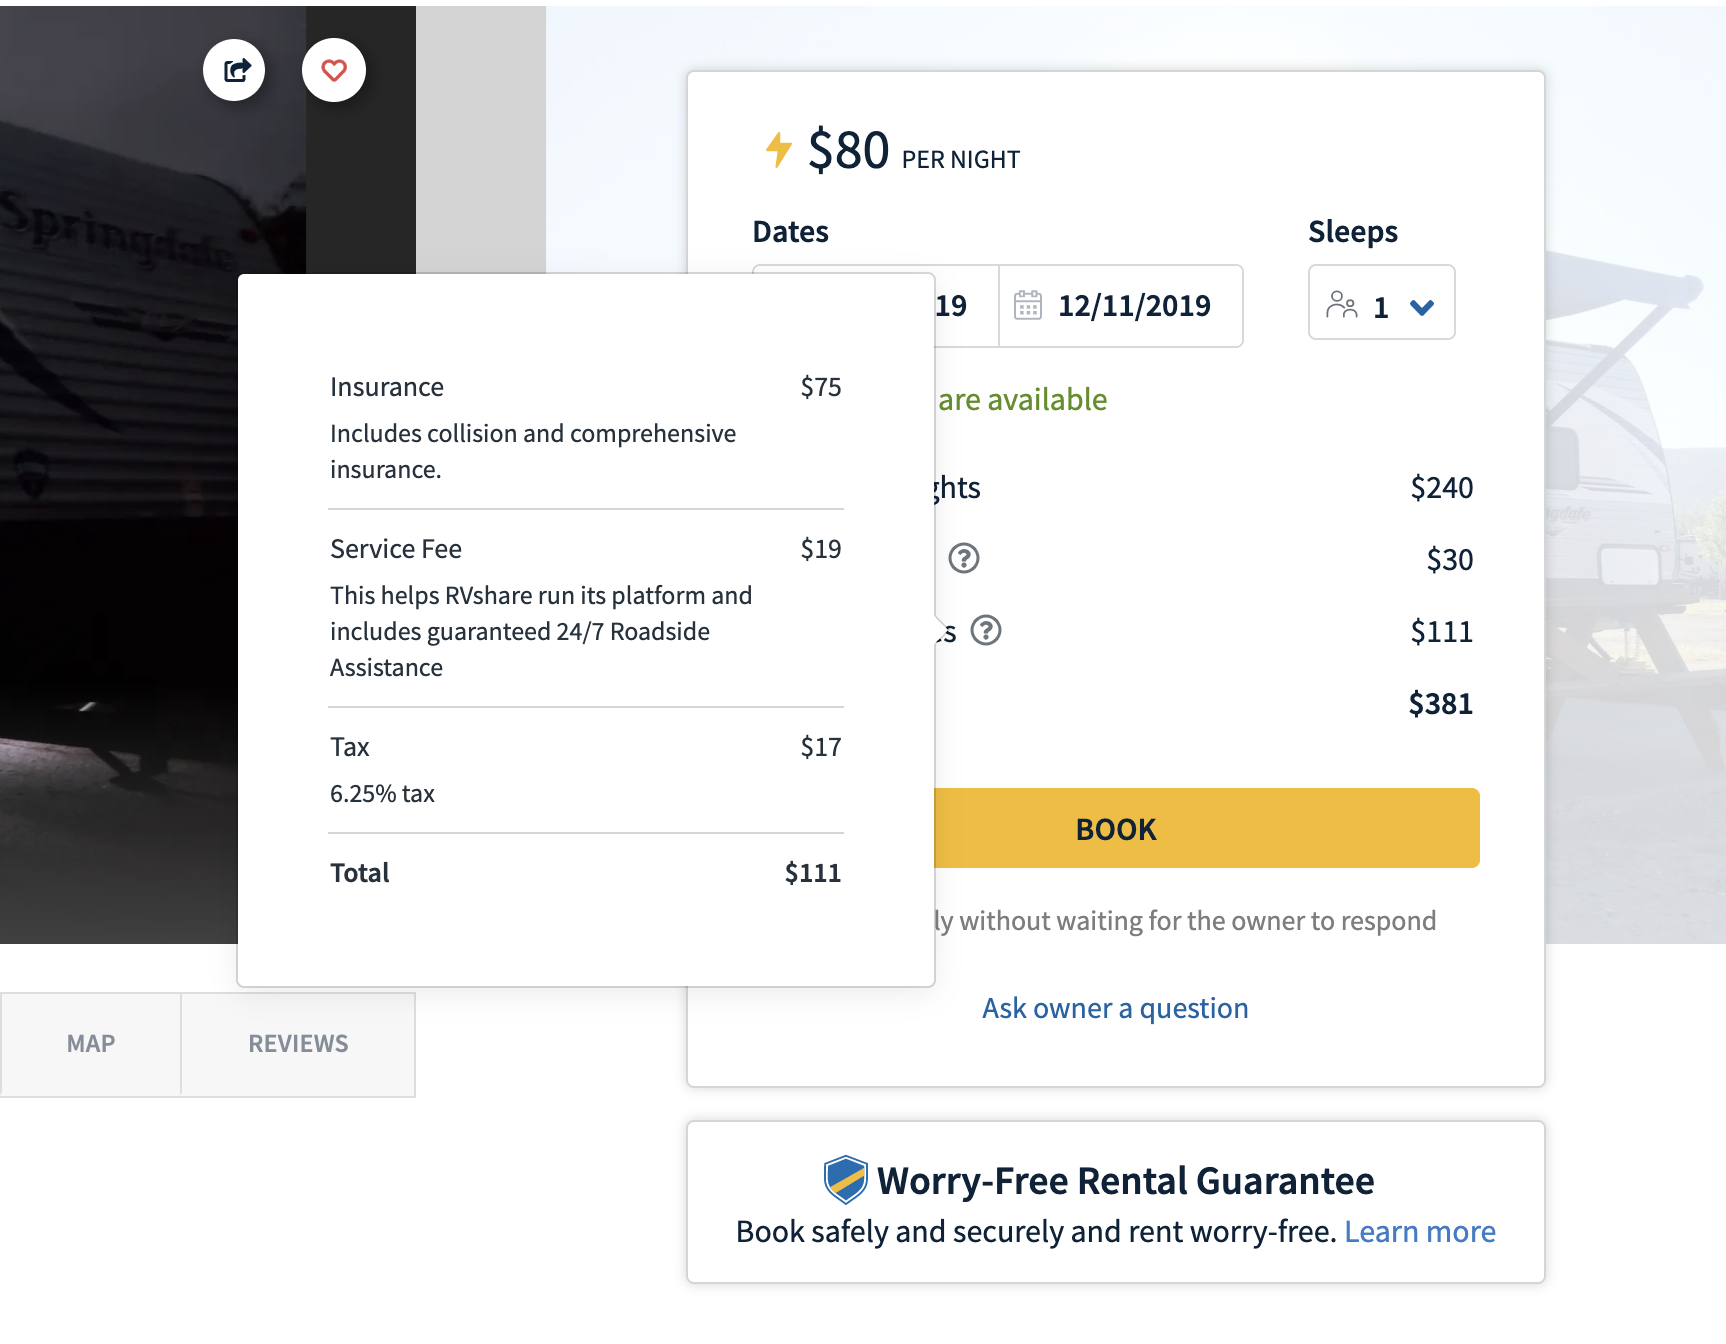1726x1344 pixels.
Task: Click the heart icon outline above the listing photo
Action: [333, 70]
